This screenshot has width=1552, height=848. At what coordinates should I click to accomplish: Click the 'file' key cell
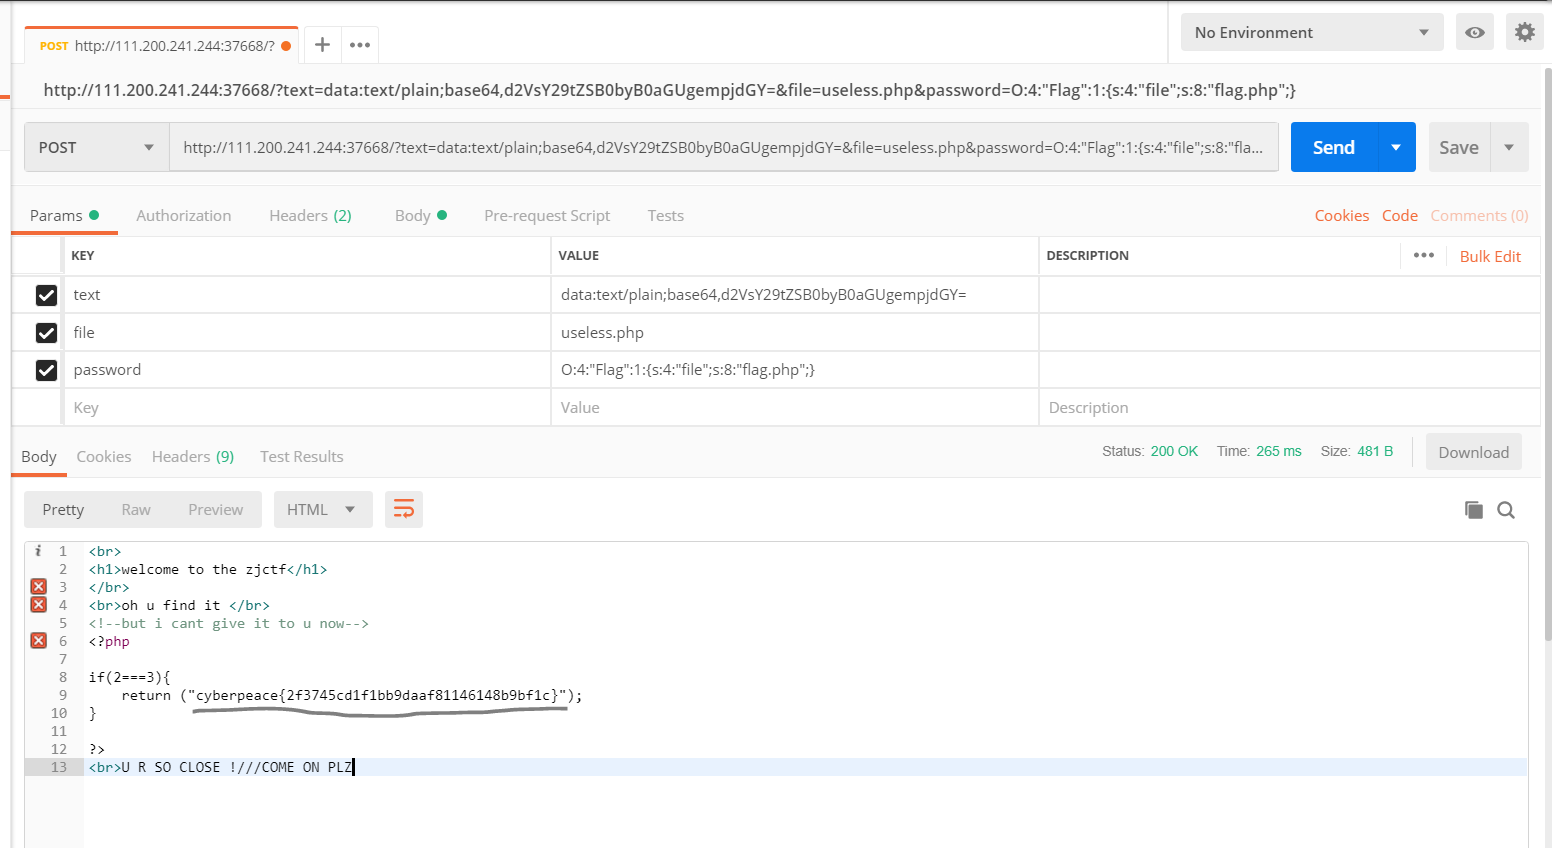[307, 332]
